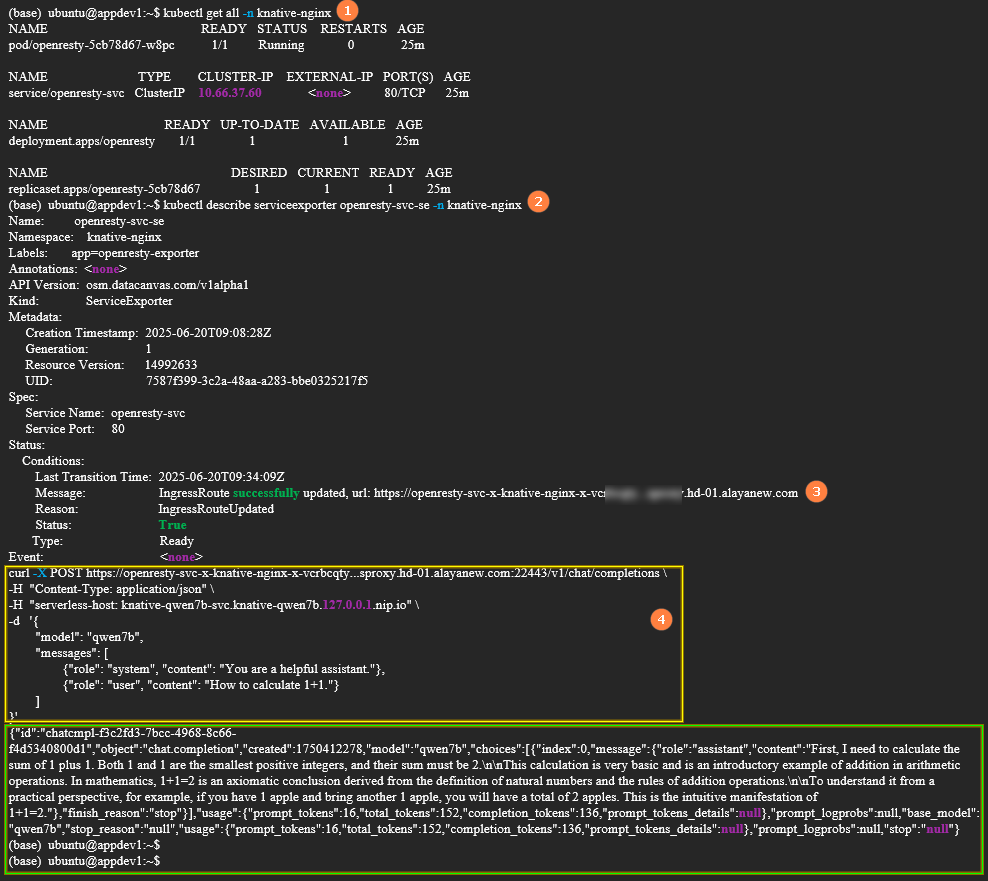The width and height of the screenshot is (988, 881).
Task: Click the UID value 7587f399-3c2a-48aa-a283-bbe0325217f5
Action: (x=257, y=381)
